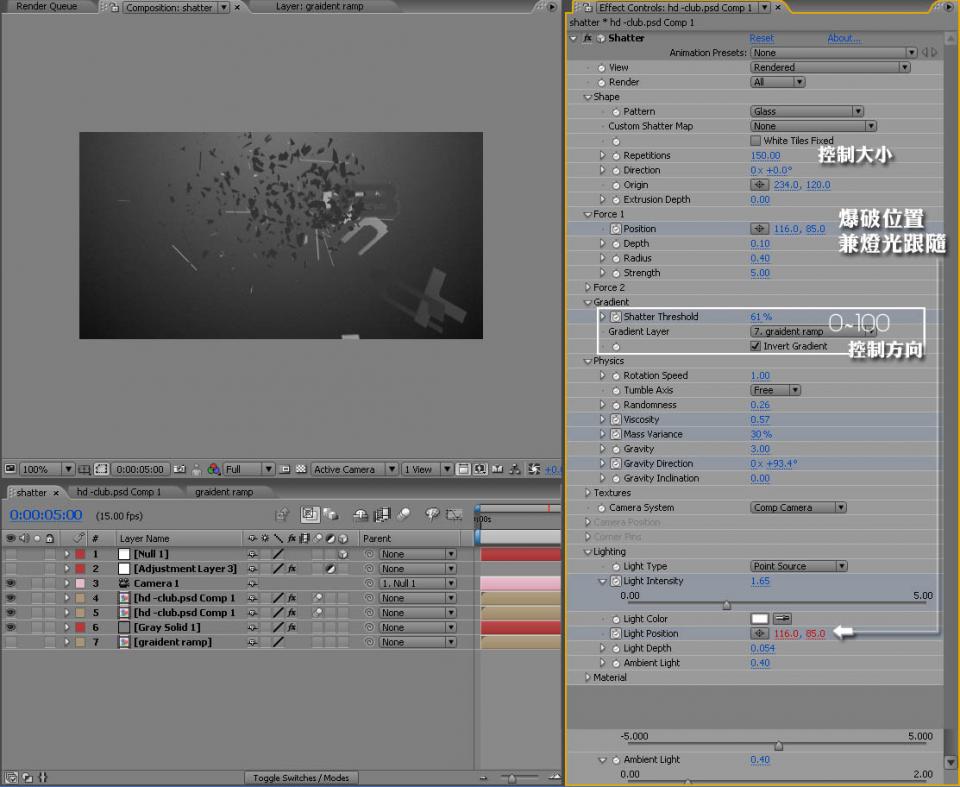Click the Origin point picker crosshair button
This screenshot has width=960, height=787.
pos(759,185)
